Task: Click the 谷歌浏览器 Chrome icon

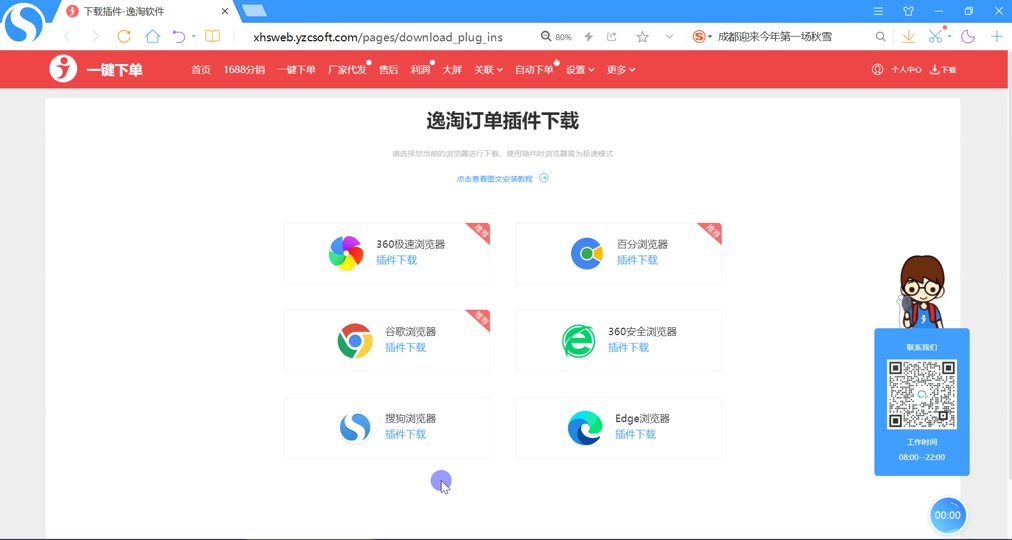Action: [x=355, y=341]
